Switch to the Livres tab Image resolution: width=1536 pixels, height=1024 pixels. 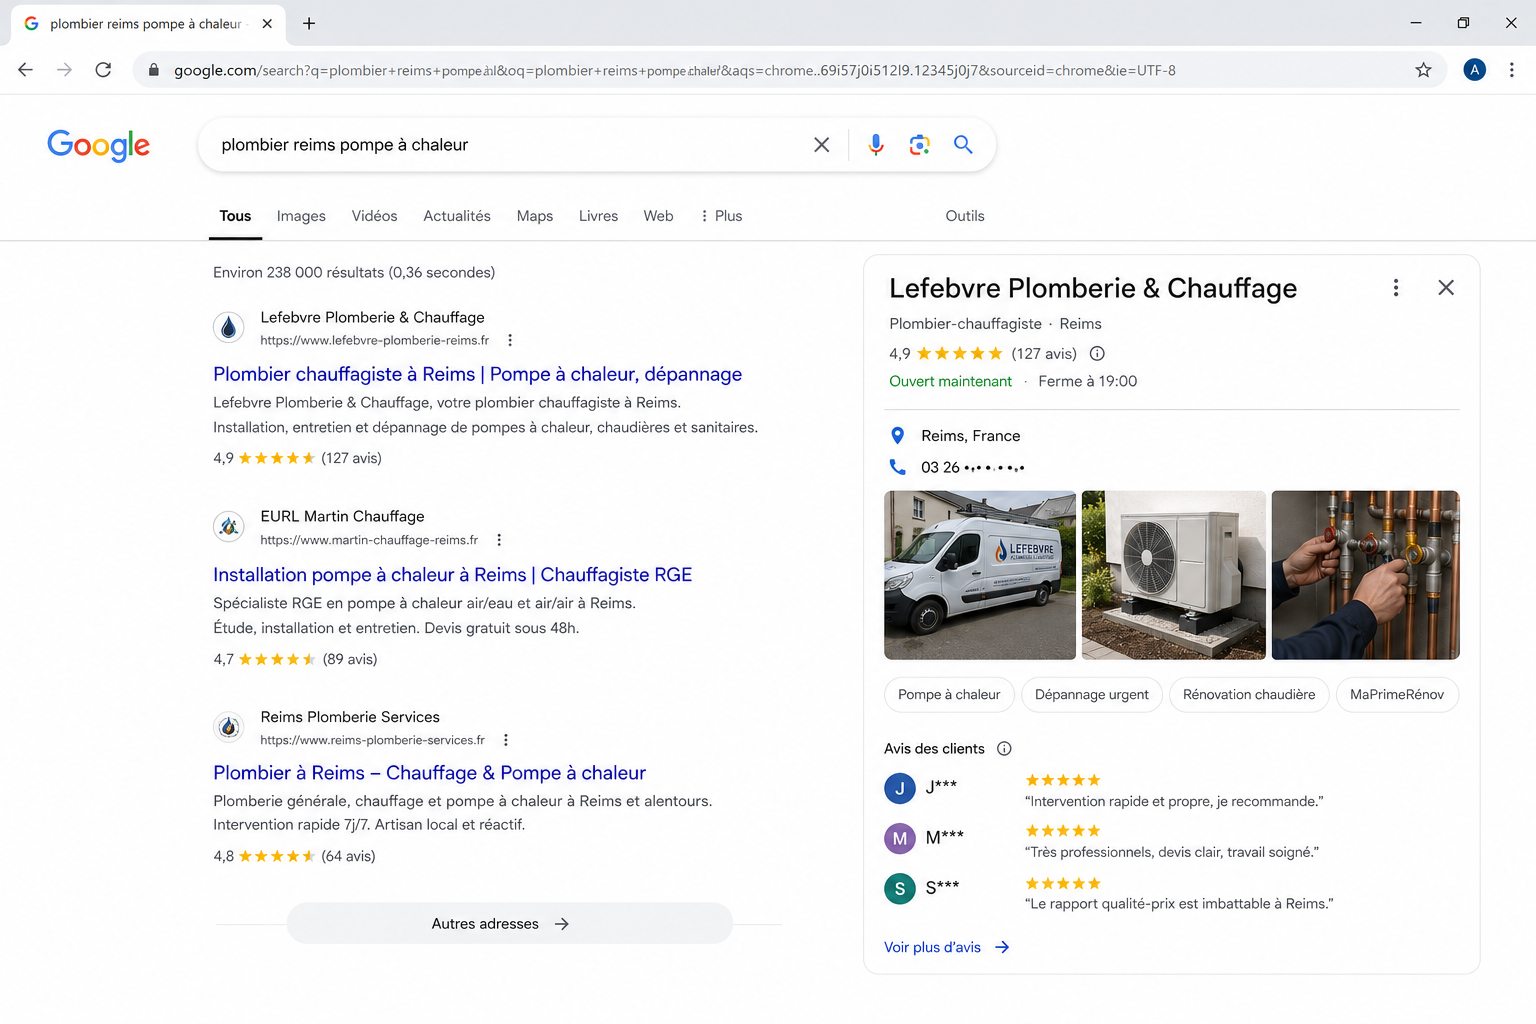(598, 216)
